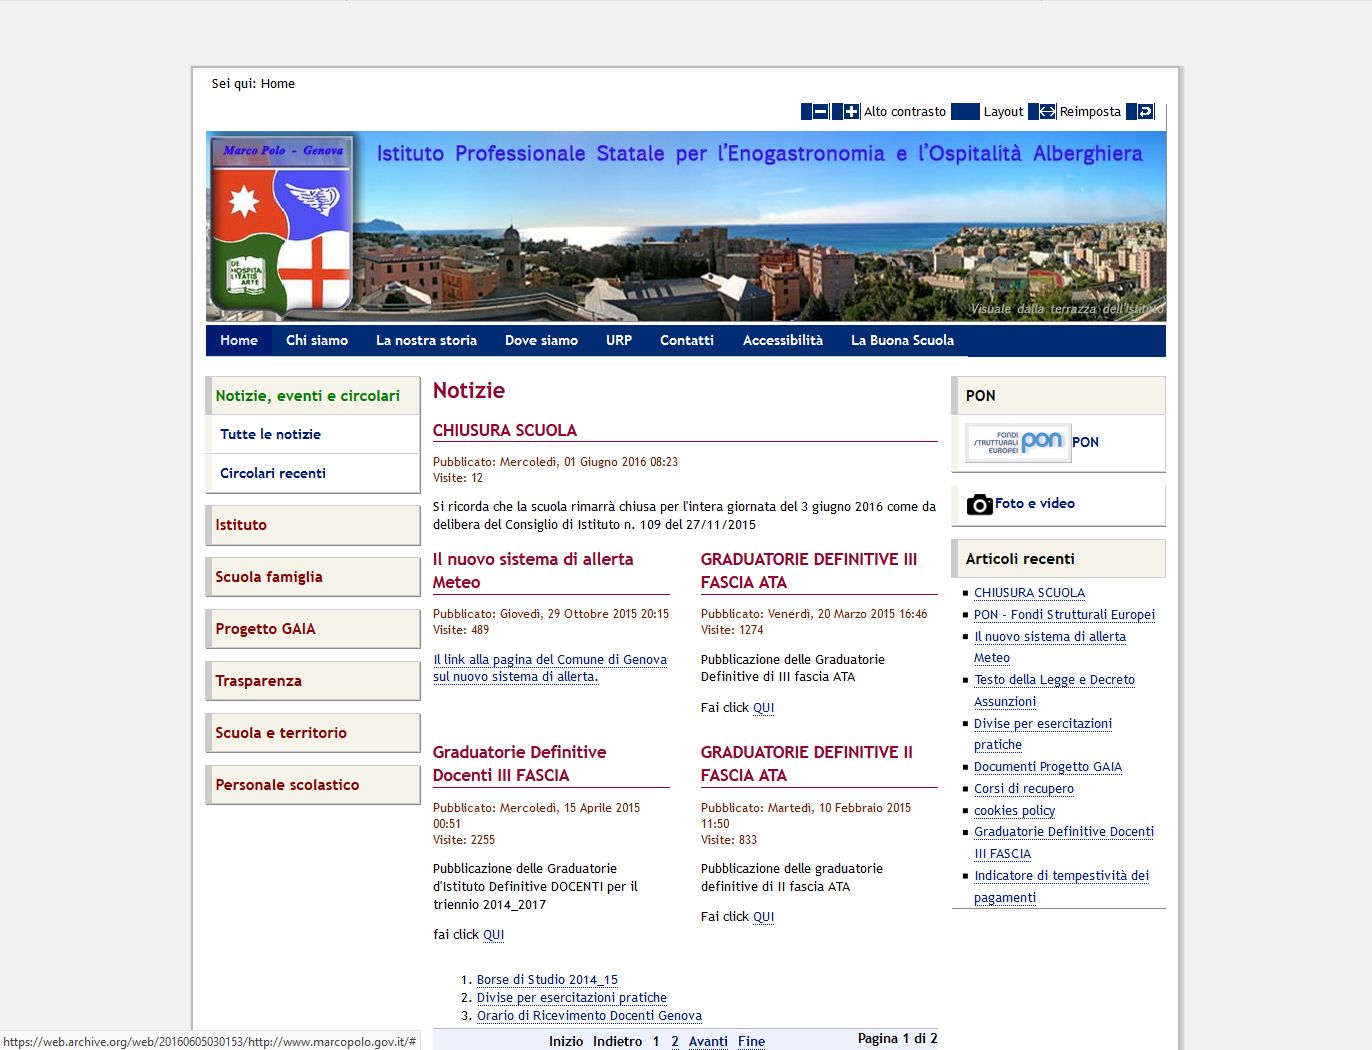Viewport: 1372px width, 1050px height.
Task: Expand the Scuola famiglia sidebar section
Action: [x=313, y=576]
